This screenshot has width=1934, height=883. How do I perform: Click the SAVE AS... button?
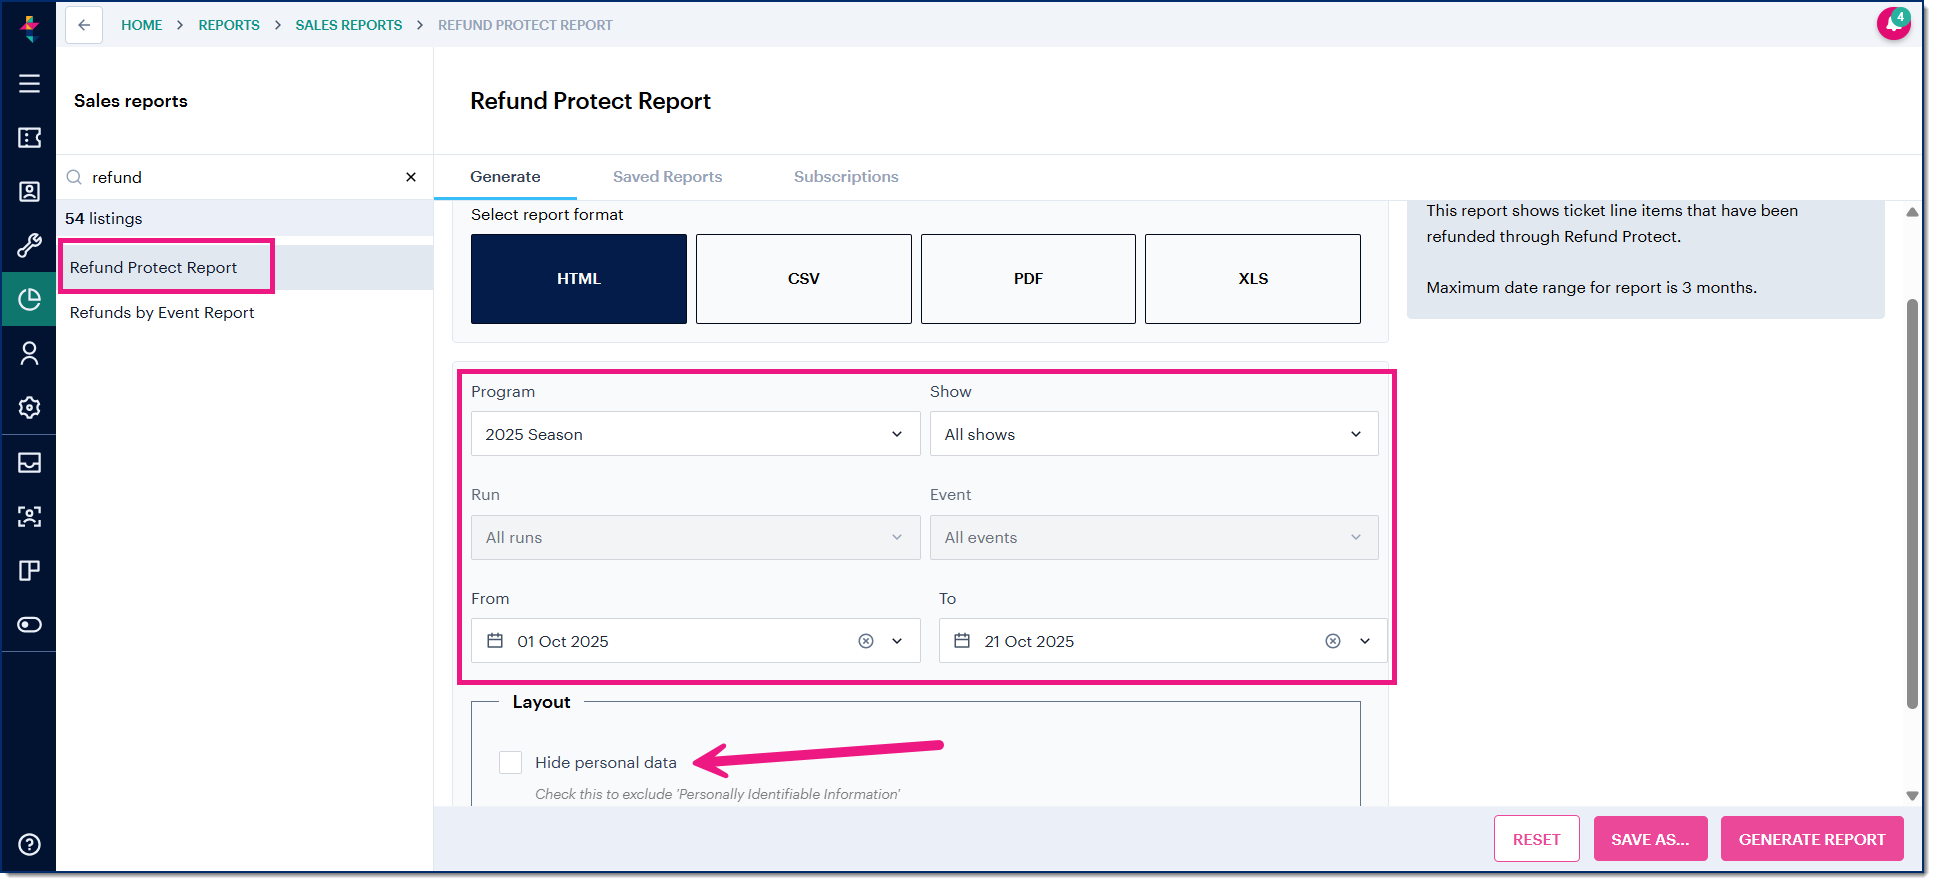pyautogui.click(x=1650, y=839)
